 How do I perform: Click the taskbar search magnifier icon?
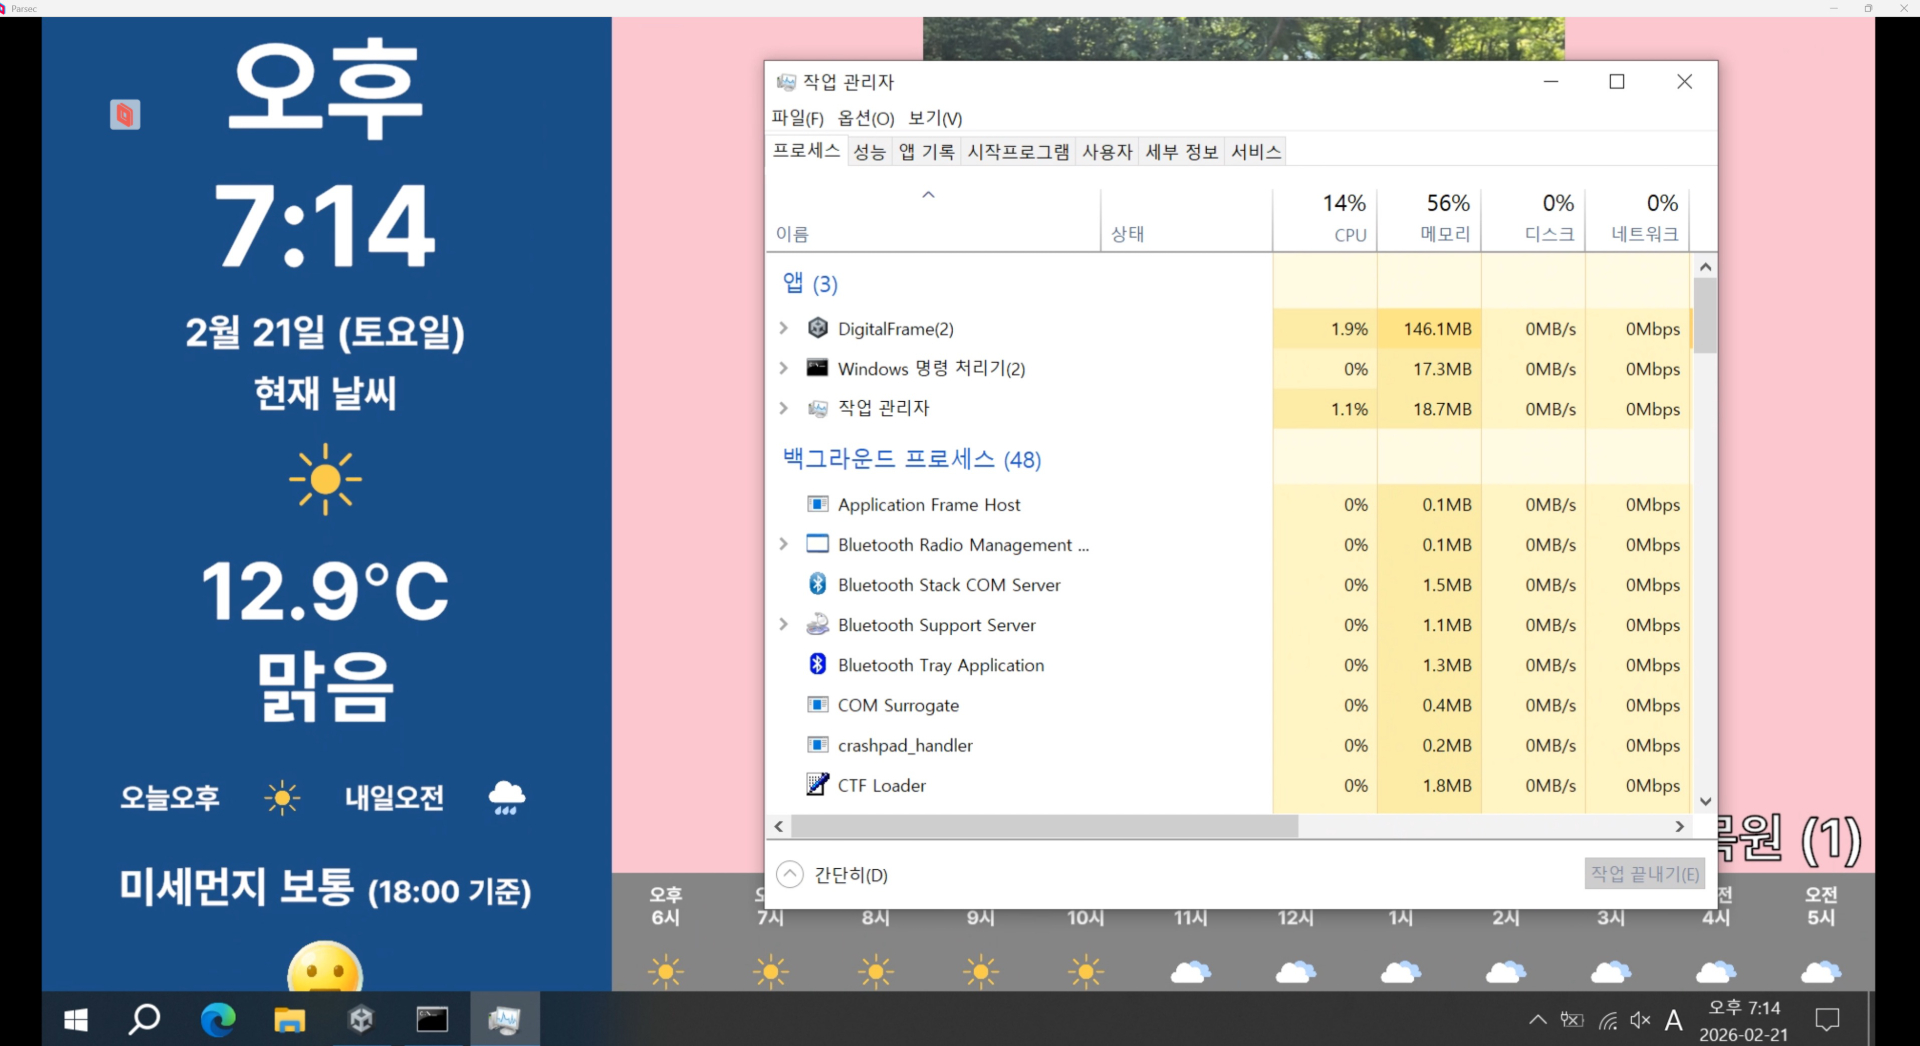tap(145, 1019)
